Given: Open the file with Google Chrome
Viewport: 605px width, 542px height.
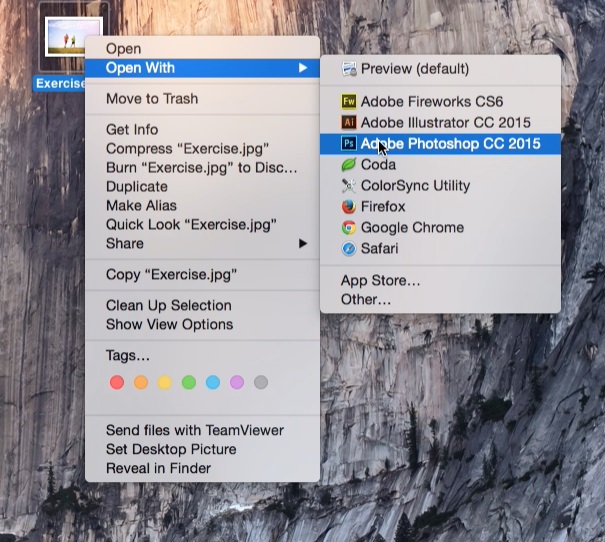Looking at the screenshot, I should tap(440, 228).
